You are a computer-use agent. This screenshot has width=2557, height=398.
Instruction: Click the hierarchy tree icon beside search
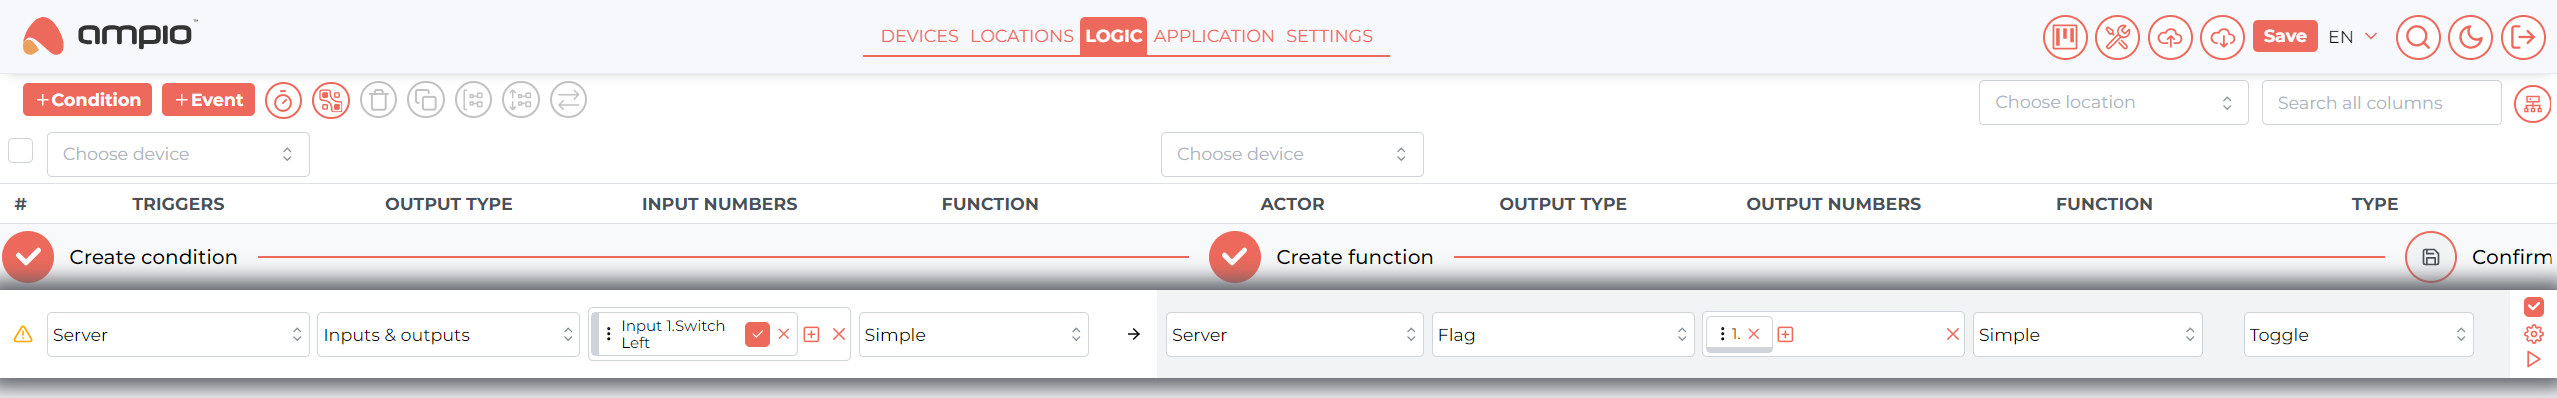point(2533,104)
